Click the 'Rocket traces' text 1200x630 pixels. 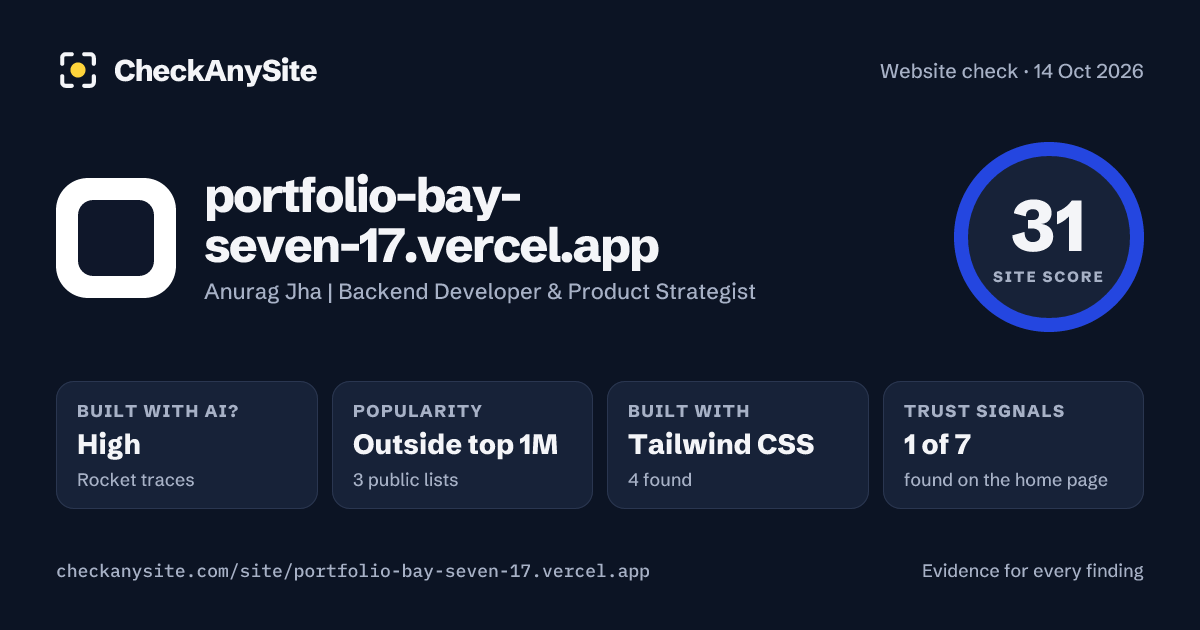[136, 480]
